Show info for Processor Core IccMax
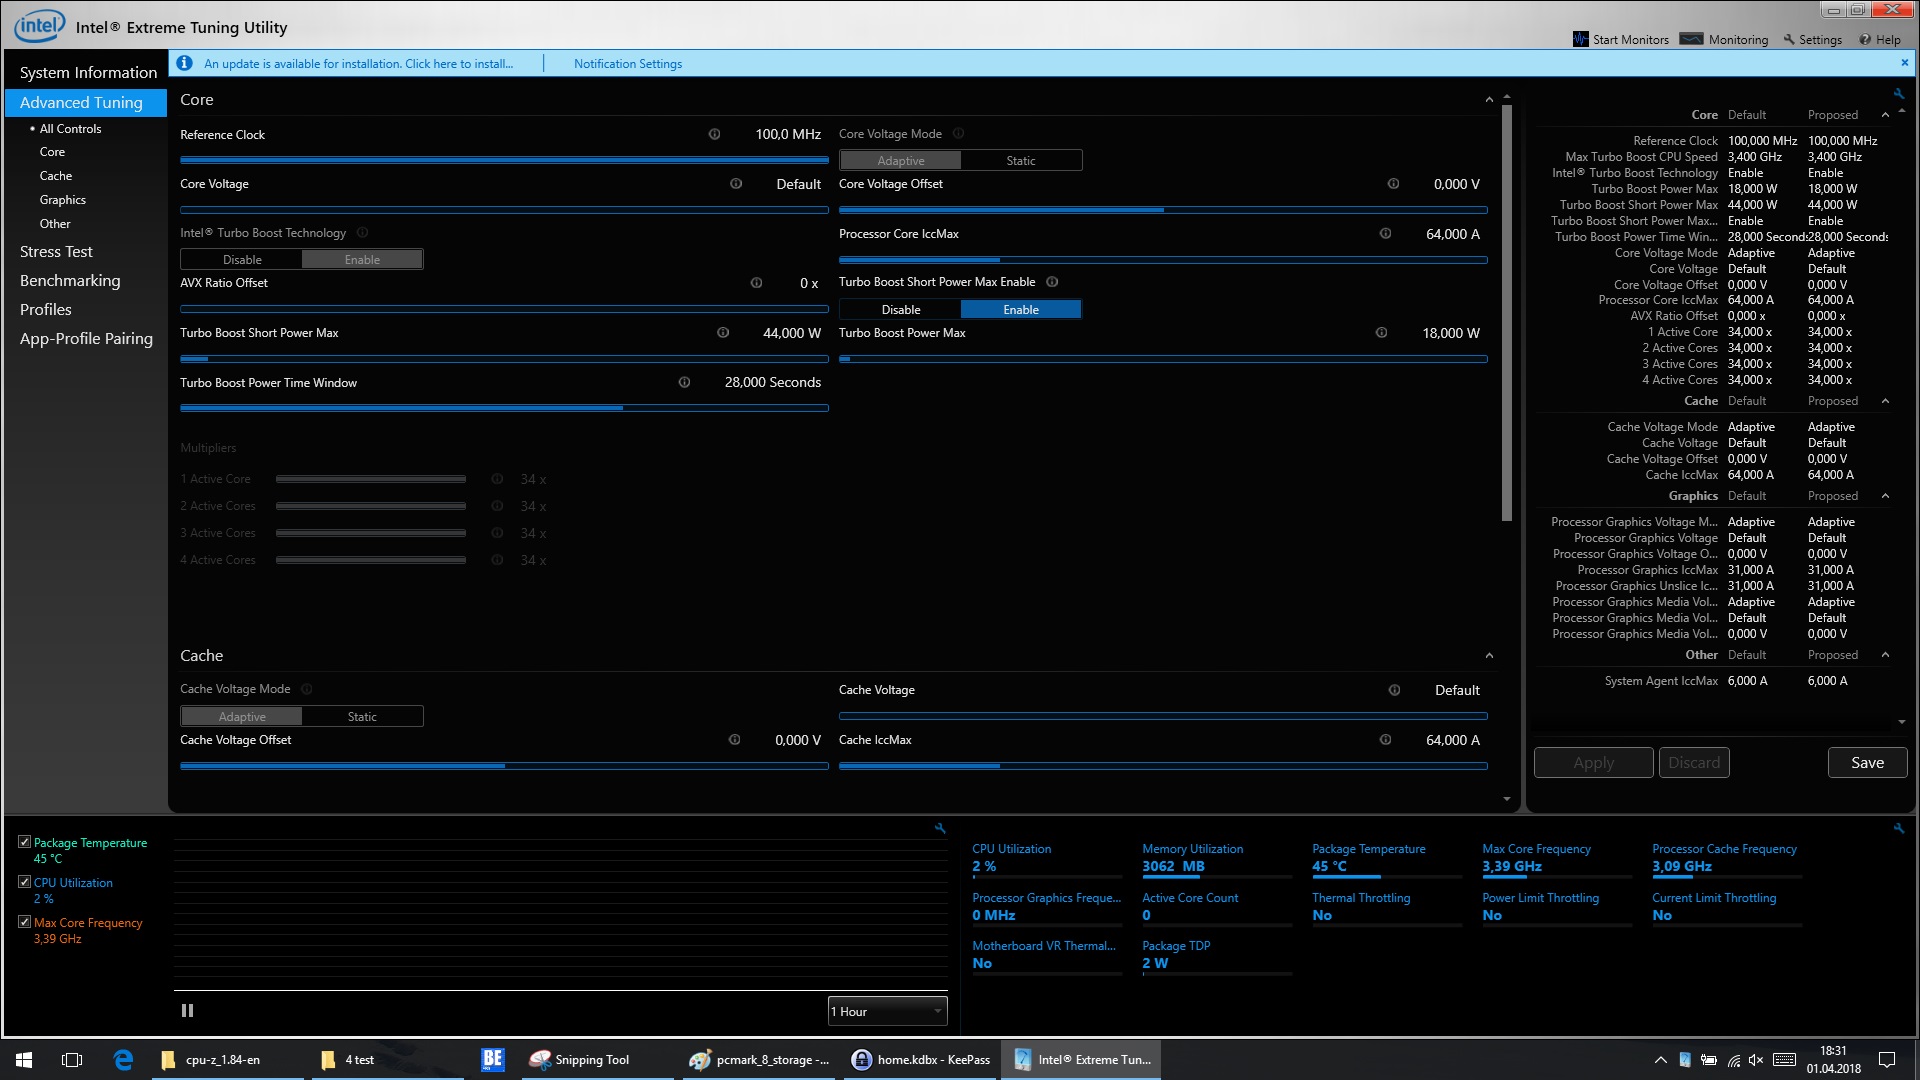 click(x=1385, y=234)
